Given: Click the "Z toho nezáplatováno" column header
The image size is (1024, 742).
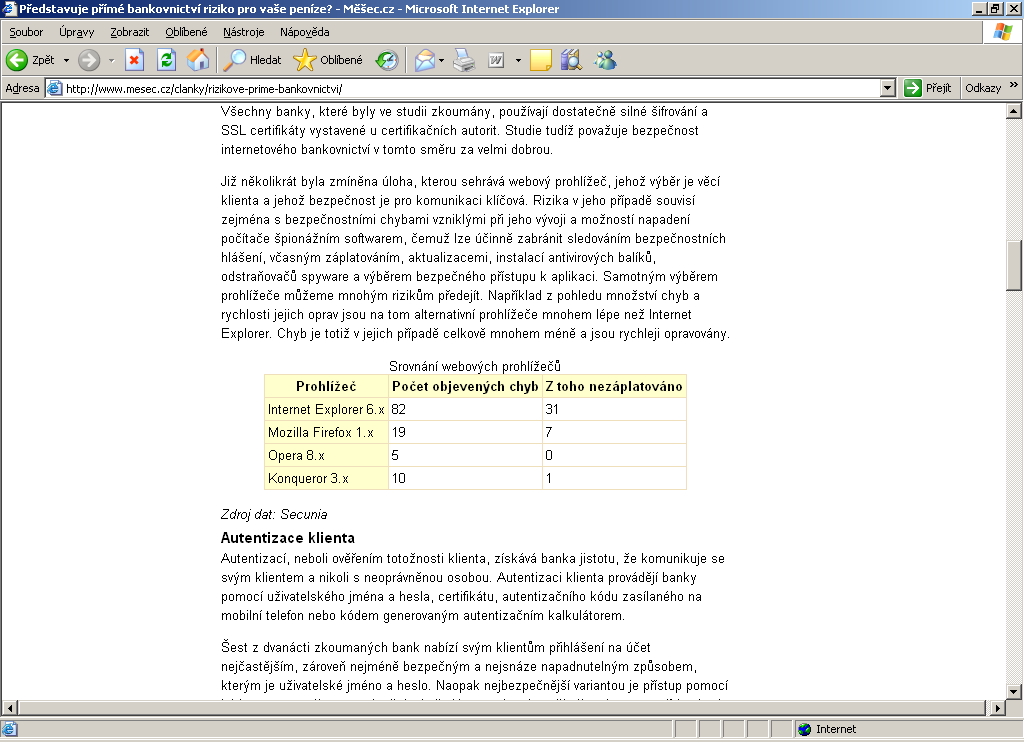Looking at the screenshot, I should 614,386.
